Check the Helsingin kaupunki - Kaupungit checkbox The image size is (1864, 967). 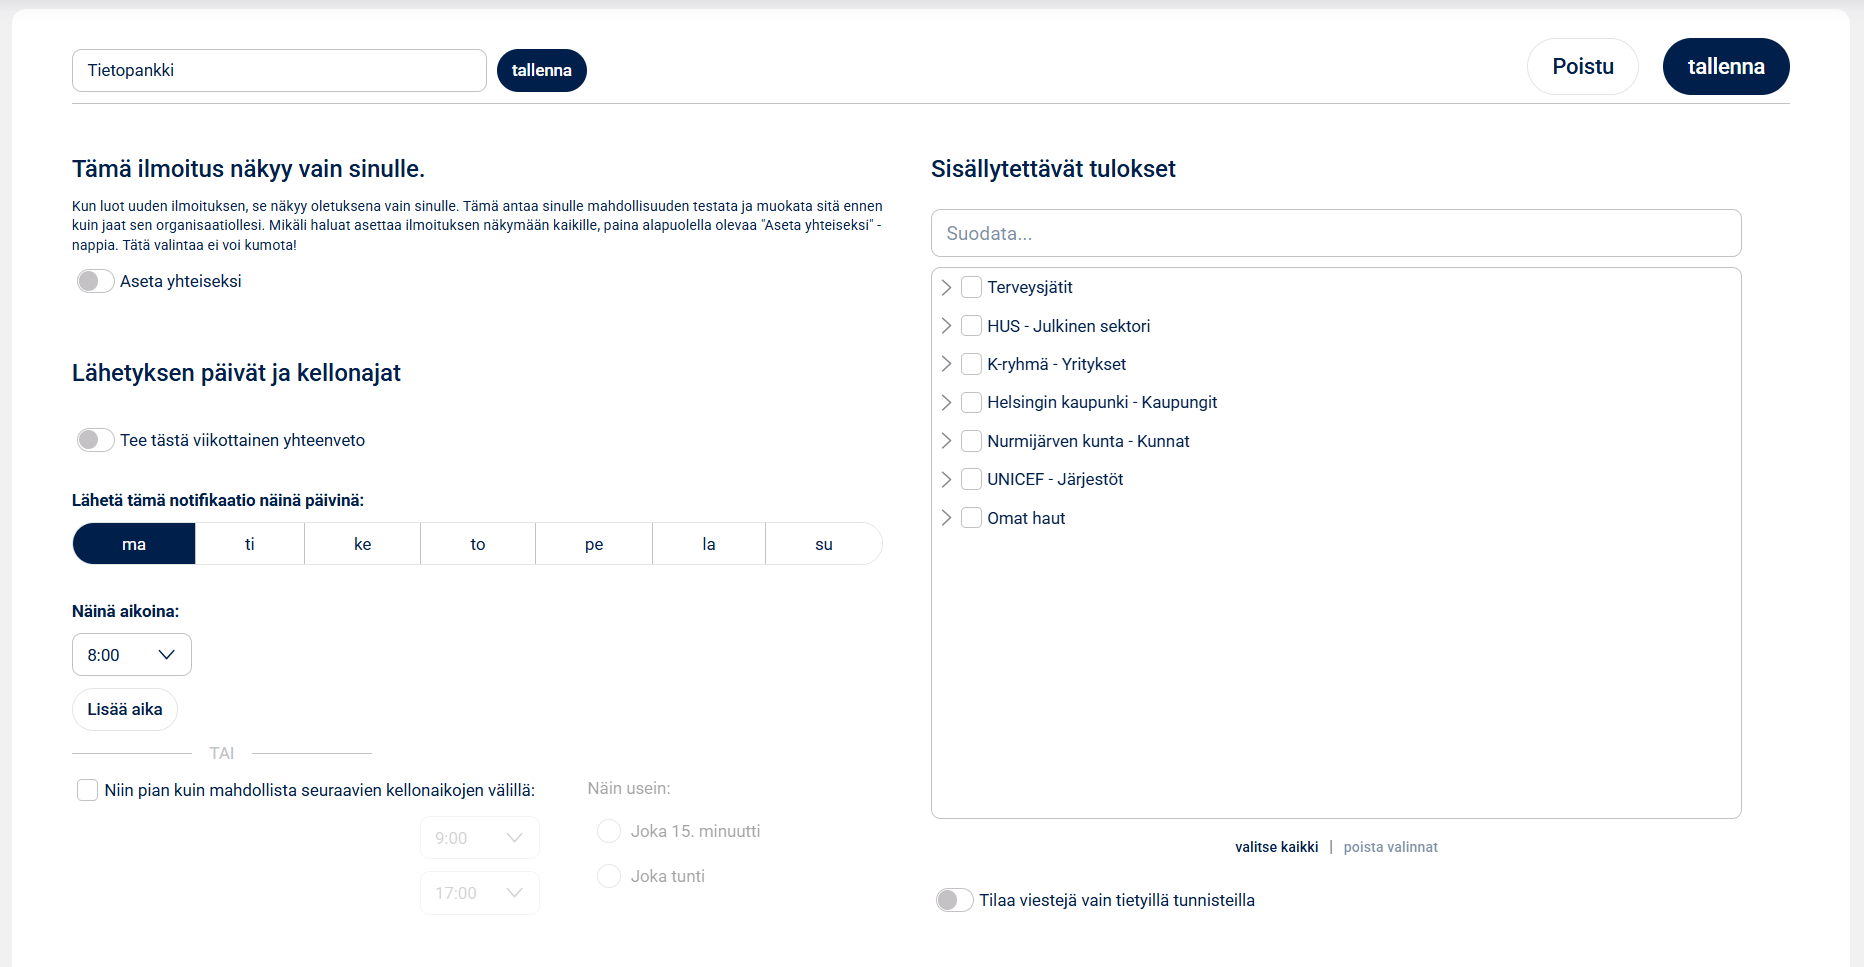(971, 403)
